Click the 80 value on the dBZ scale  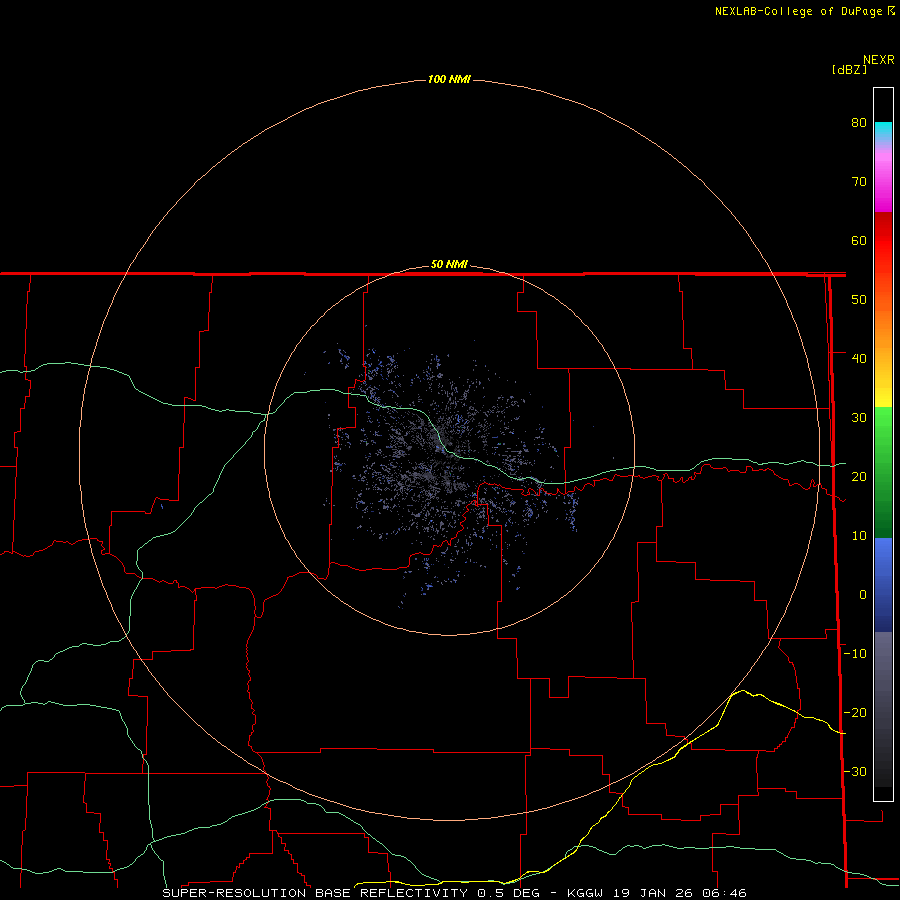point(859,122)
